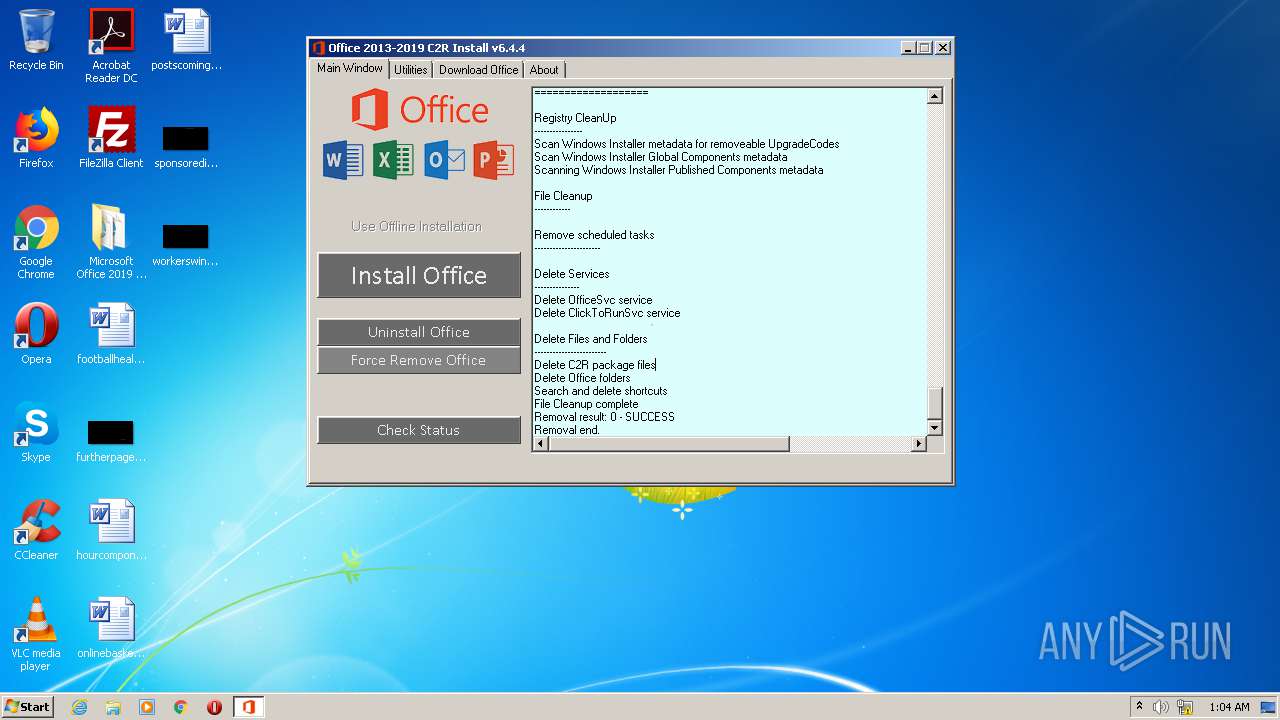The image size is (1280, 720).
Task: Open Internet Explorer from taskbar
Action: [79, 707]
